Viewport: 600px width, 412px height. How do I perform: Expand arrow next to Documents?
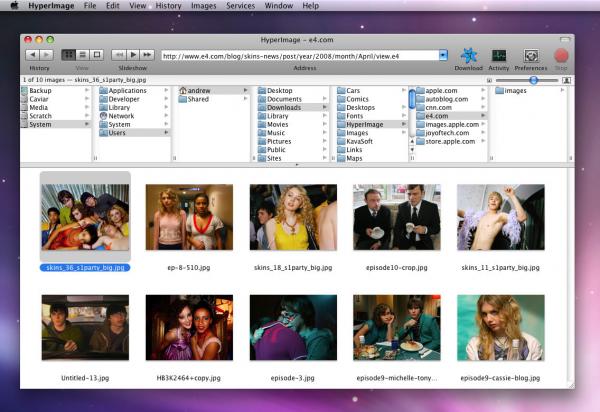coord(324,99)
